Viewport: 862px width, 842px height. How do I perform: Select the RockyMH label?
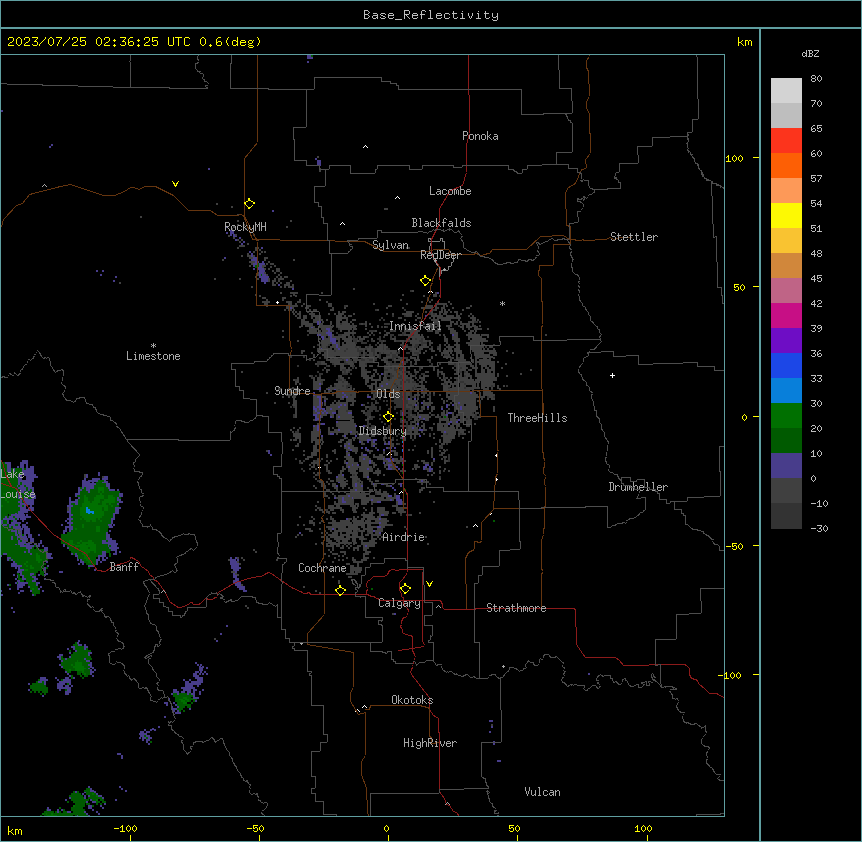[x=245, y=226]
